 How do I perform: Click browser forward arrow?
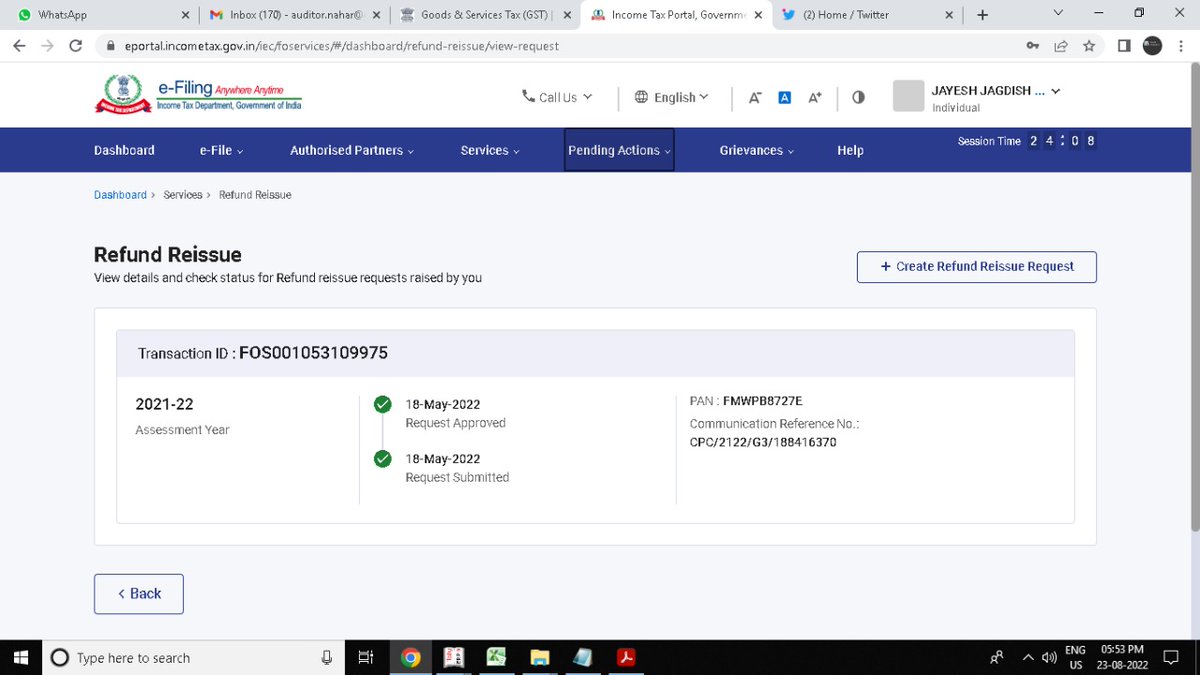pos(47,46)
